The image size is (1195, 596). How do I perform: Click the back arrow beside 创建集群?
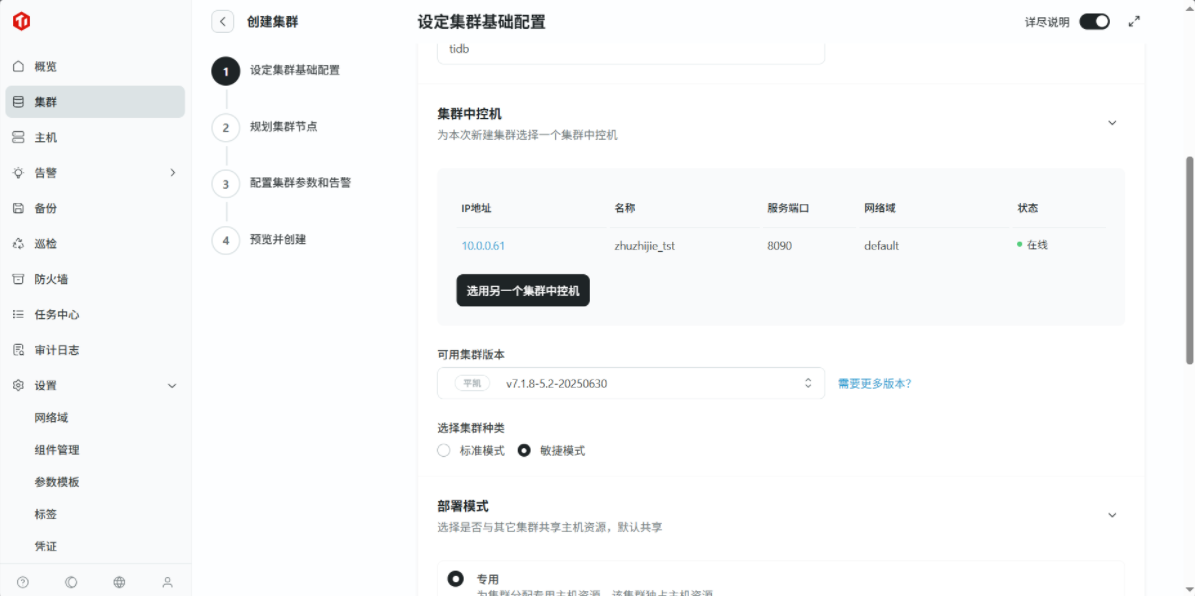point(223,22)
